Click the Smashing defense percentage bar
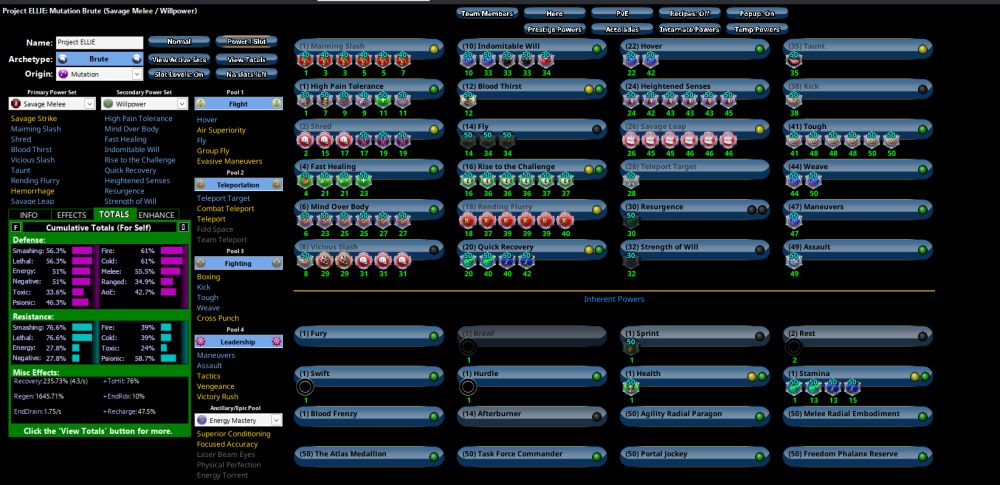 click(x=82, y=251)
